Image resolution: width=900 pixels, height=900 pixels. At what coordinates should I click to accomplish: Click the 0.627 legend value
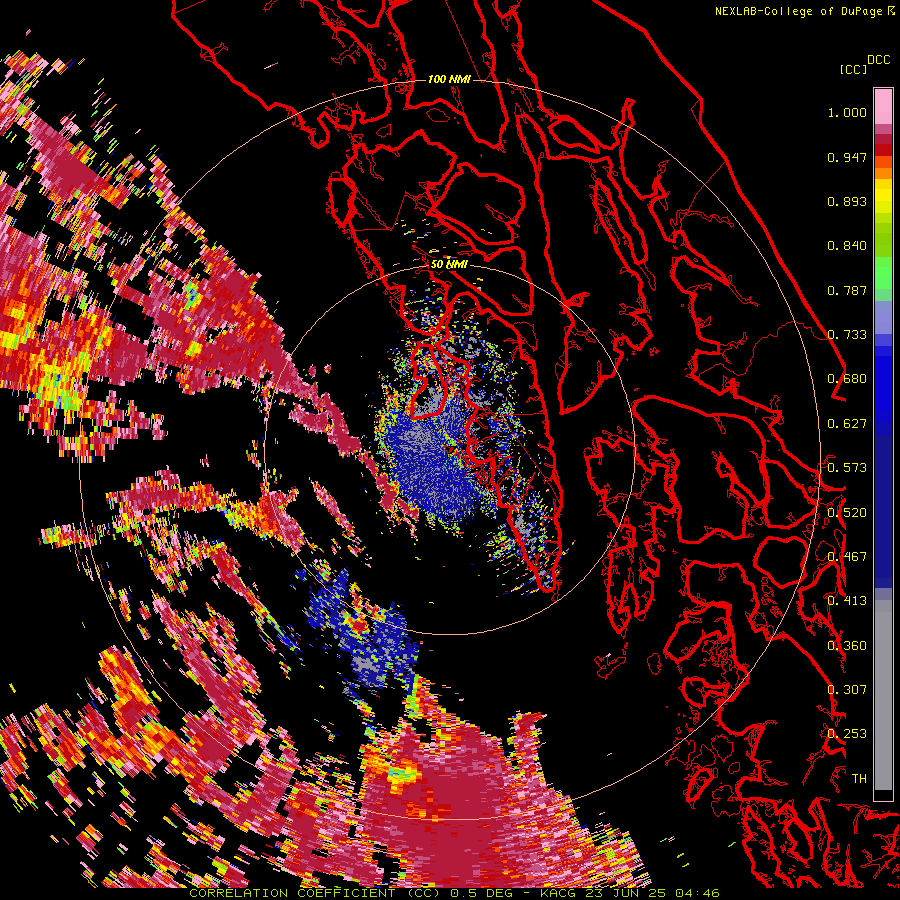847,424
